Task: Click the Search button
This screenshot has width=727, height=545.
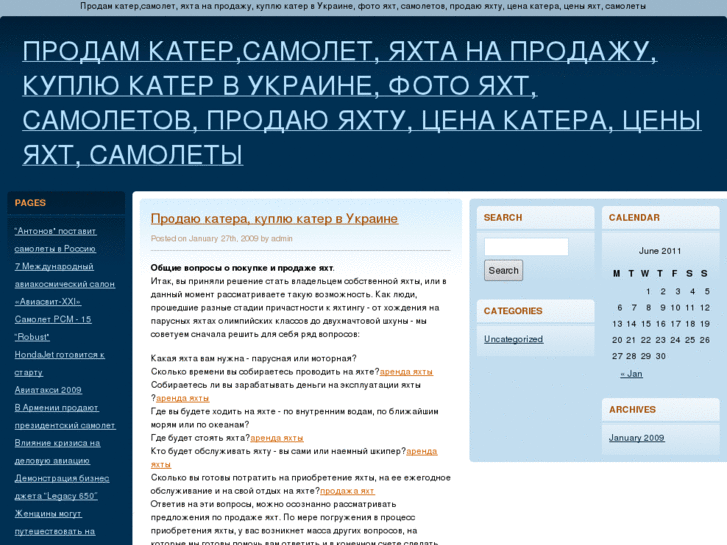Action: point(504,270)
